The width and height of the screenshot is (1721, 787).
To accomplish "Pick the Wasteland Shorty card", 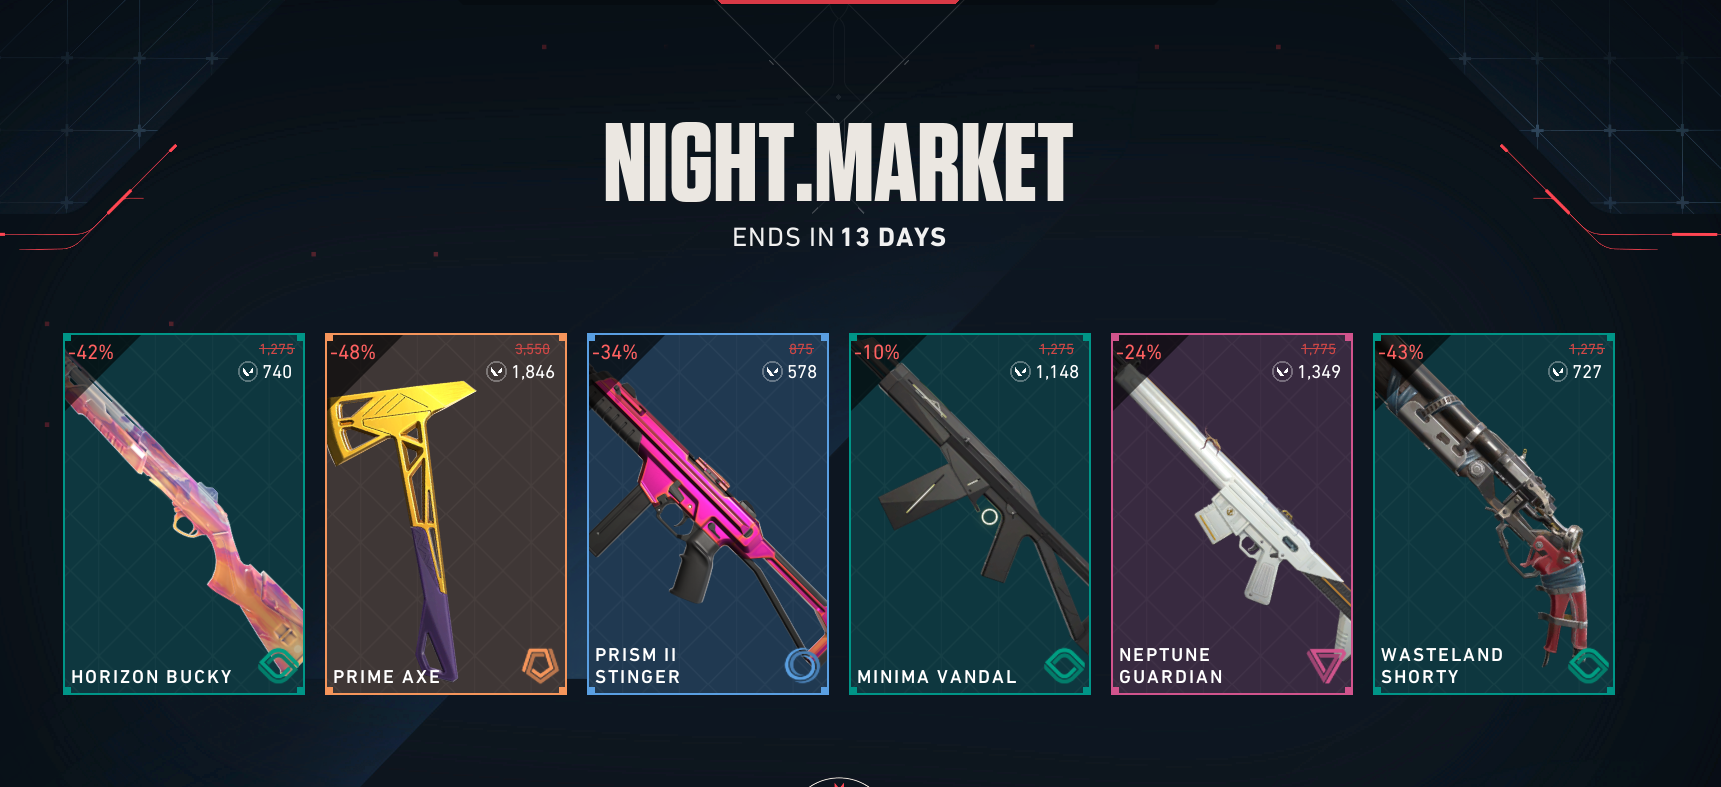I will (x=1494, y=514).
